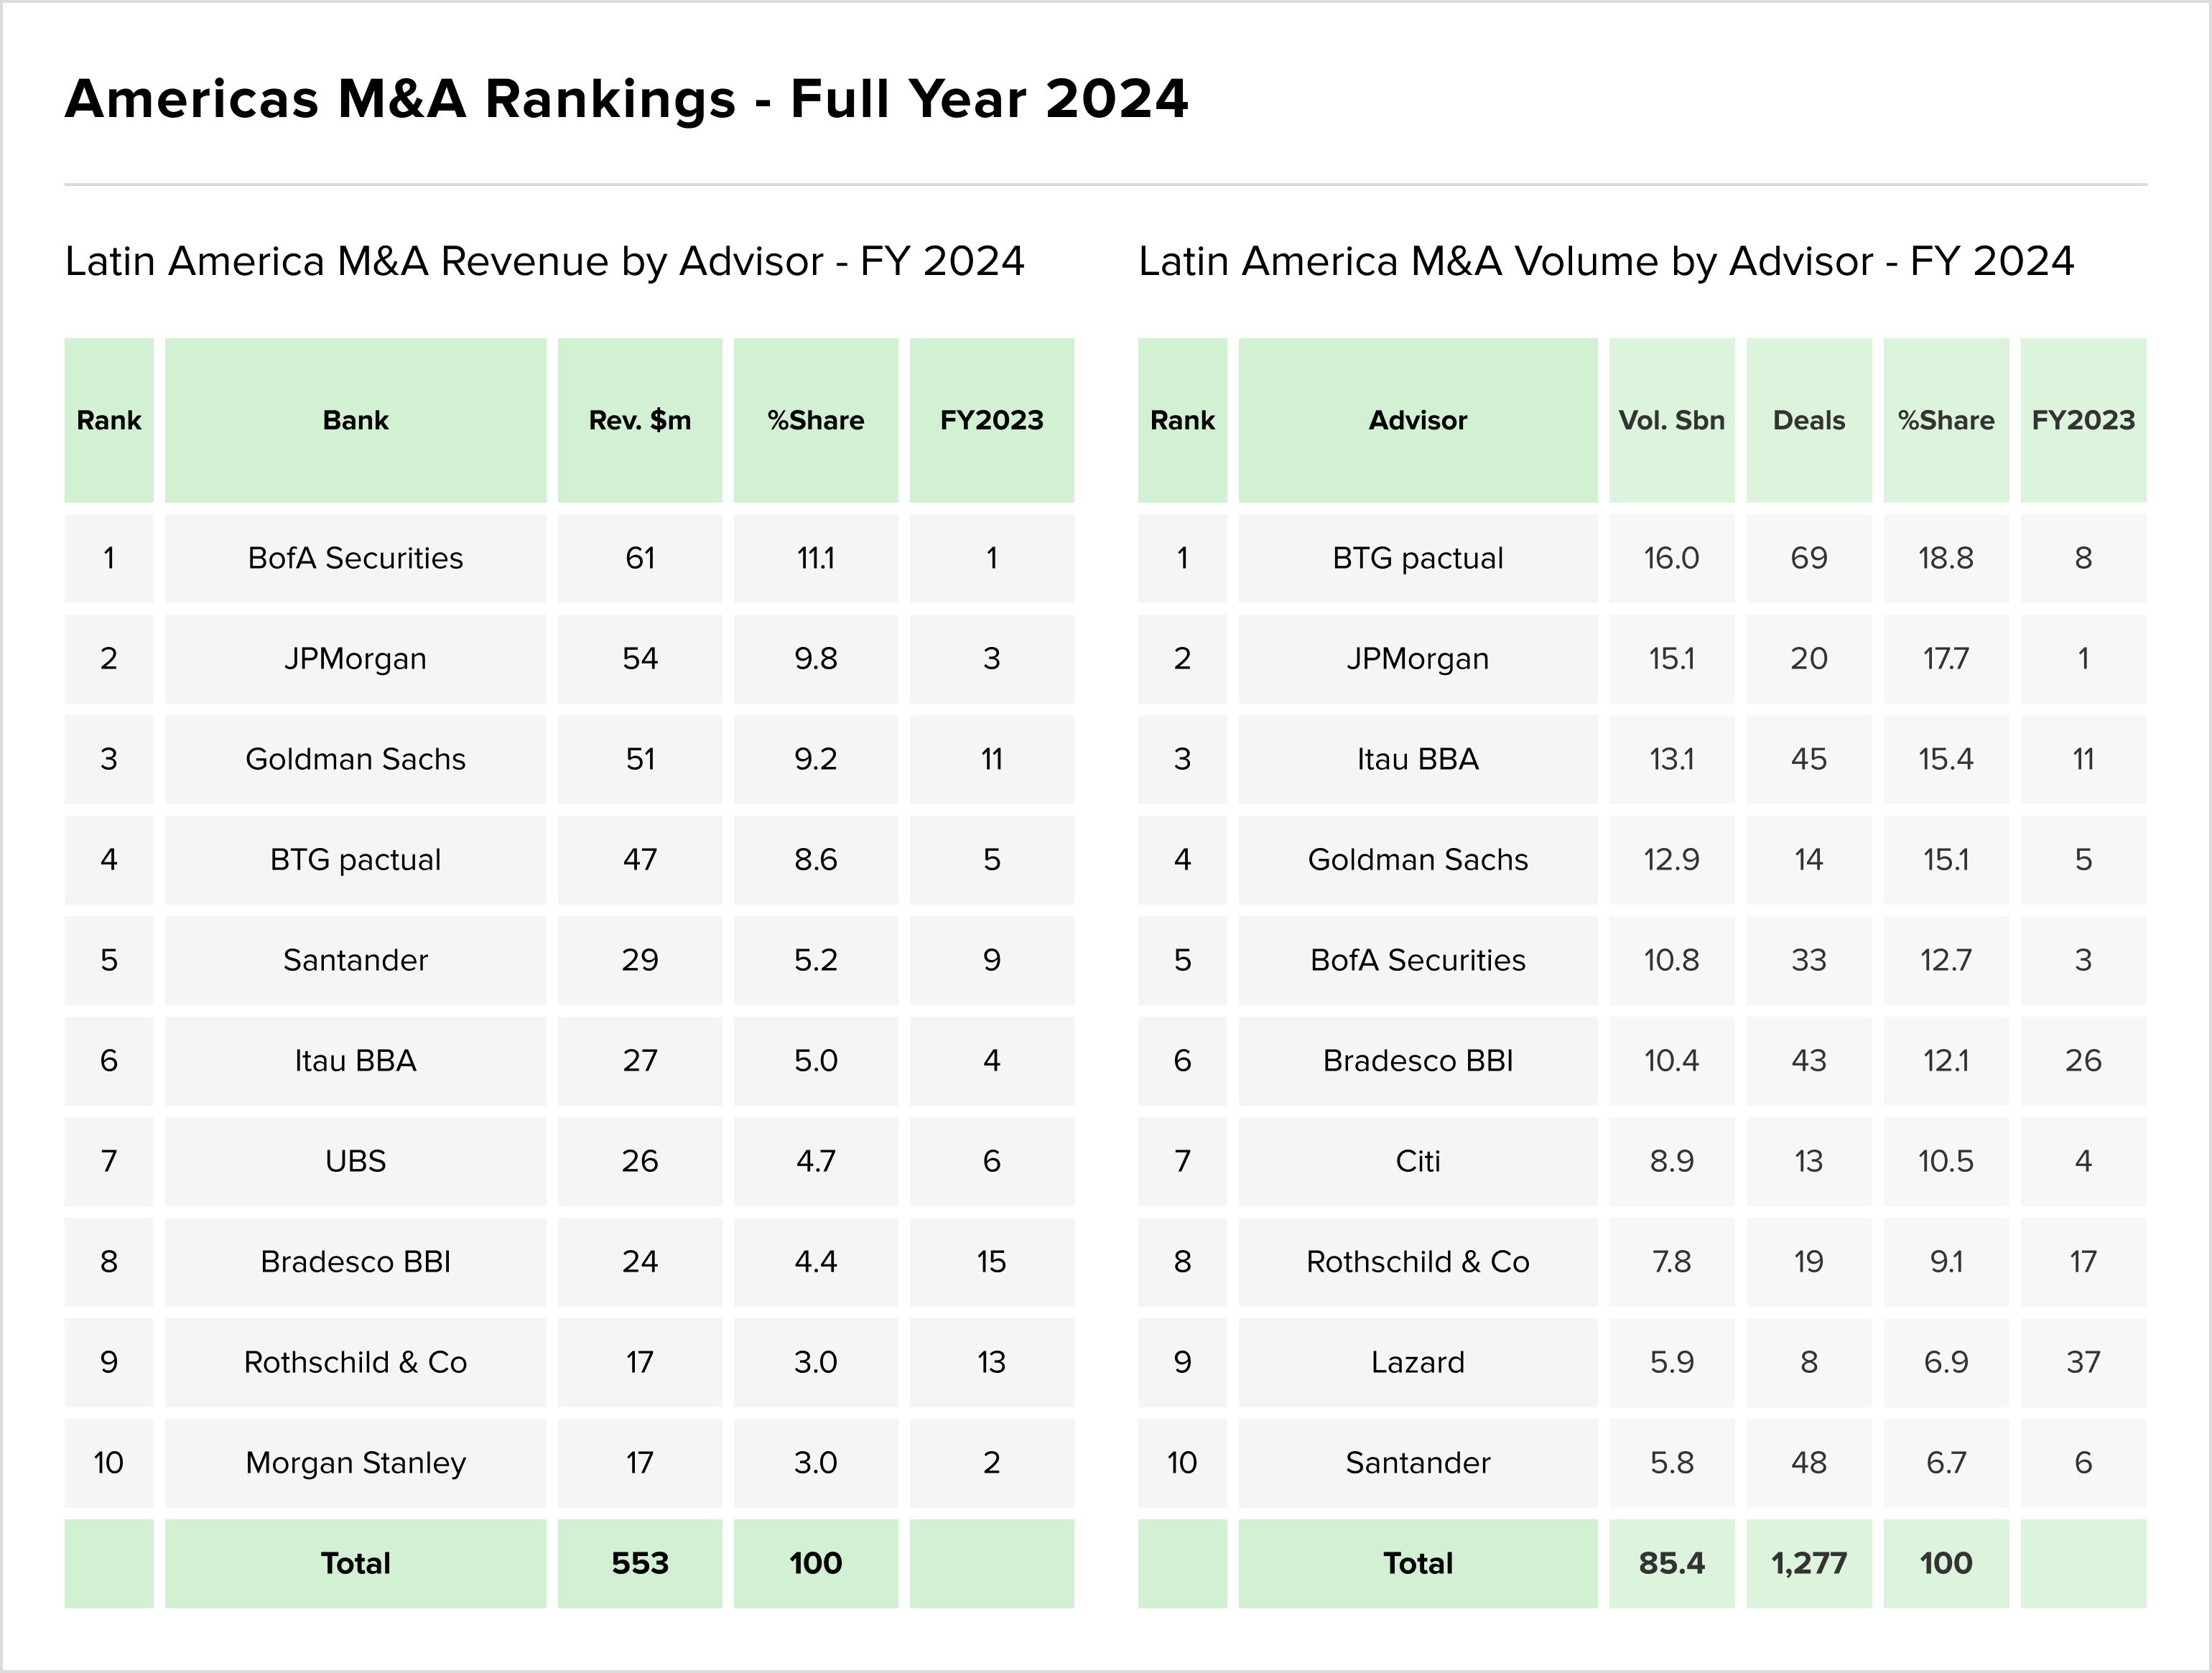Click the revenue total value 553
The height and width of the screenshot is (1673, 2212).
639,1563
